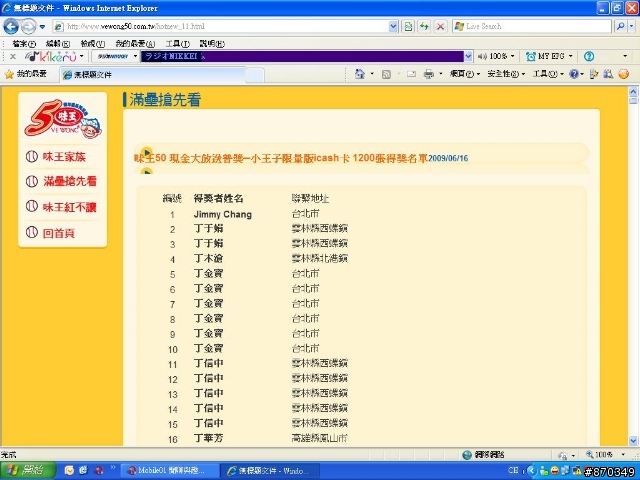The image size is (640, 480).
Task: Click the 得獎者姓名 column header
Action: 218,199
